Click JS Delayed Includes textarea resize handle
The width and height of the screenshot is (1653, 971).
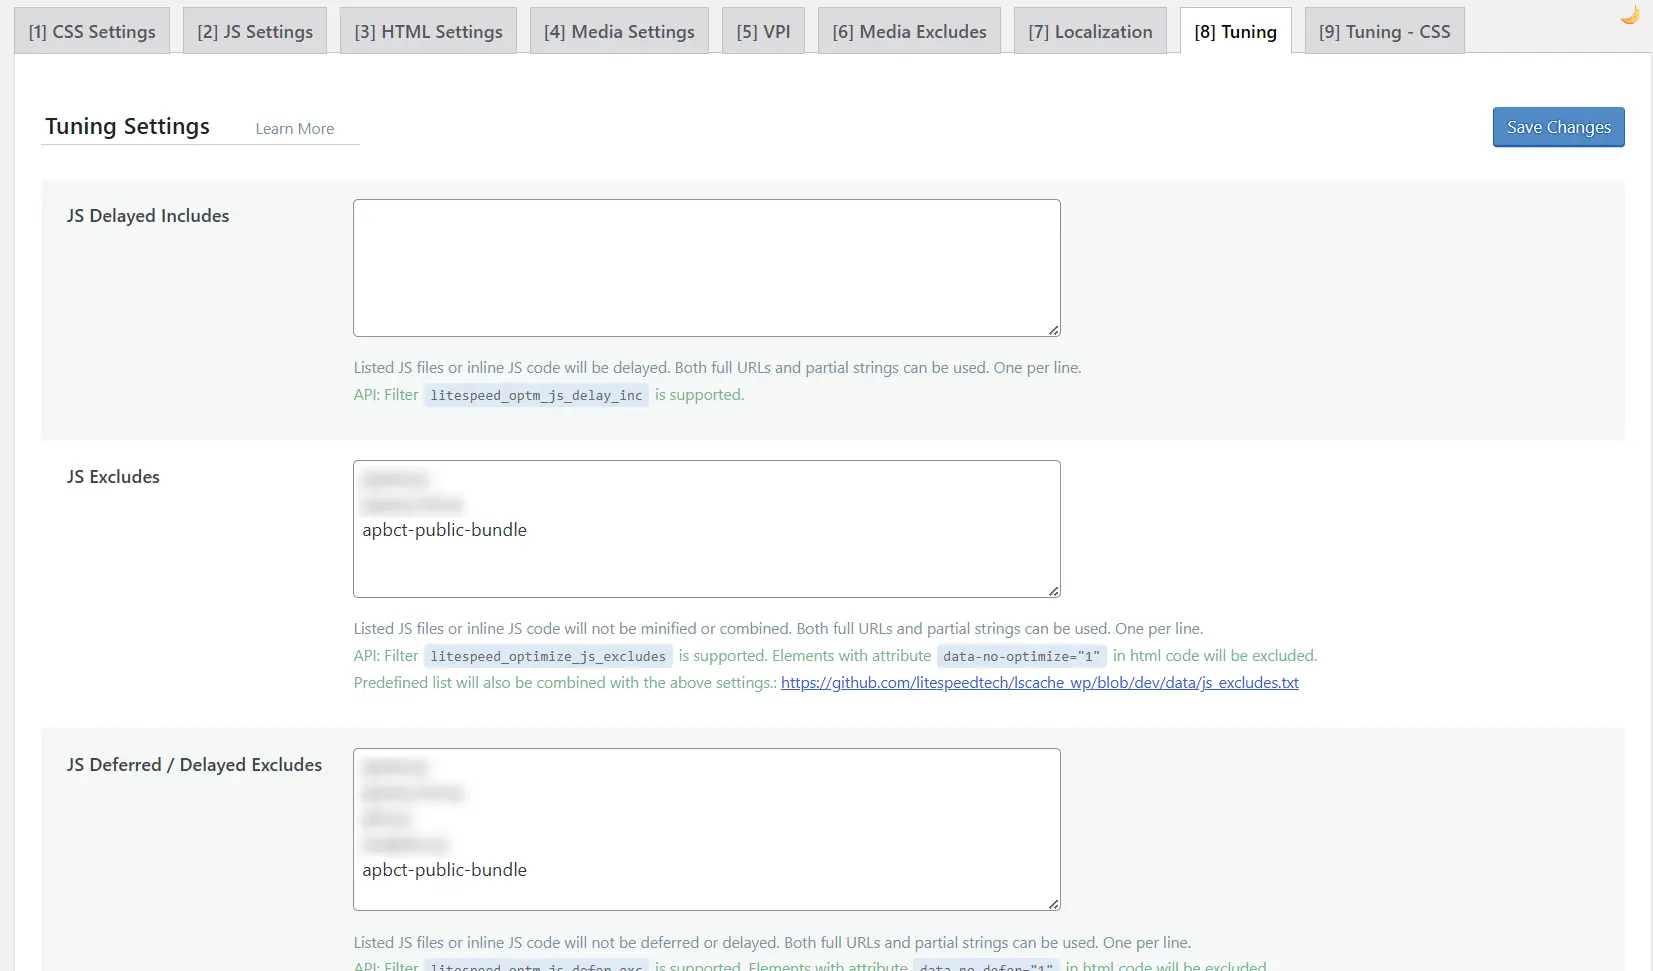1053,330
